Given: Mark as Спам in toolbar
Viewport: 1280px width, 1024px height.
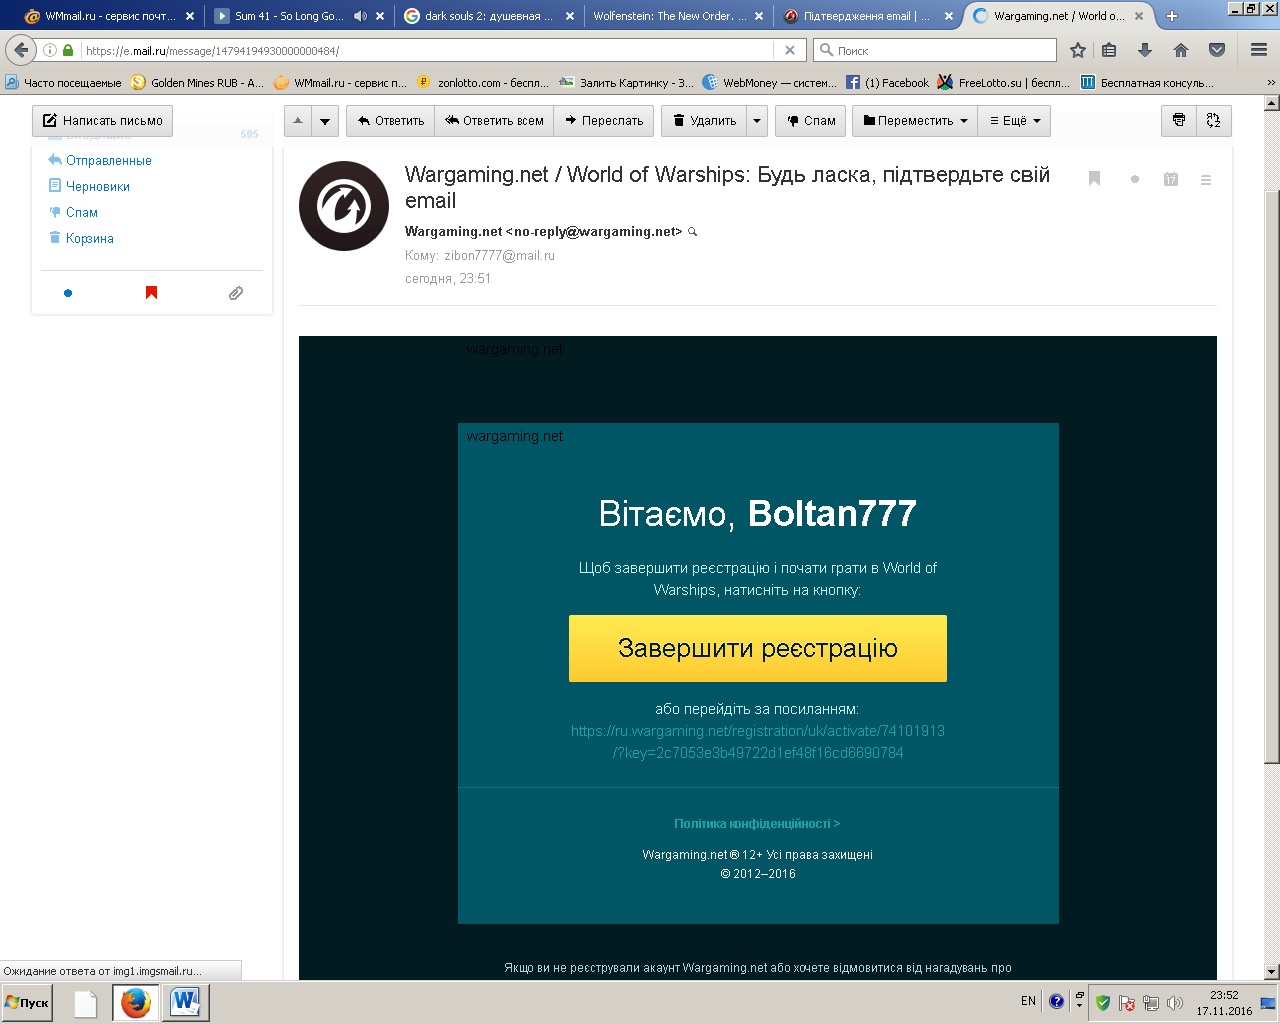Looking at the screenshot, I should point(811,120).
